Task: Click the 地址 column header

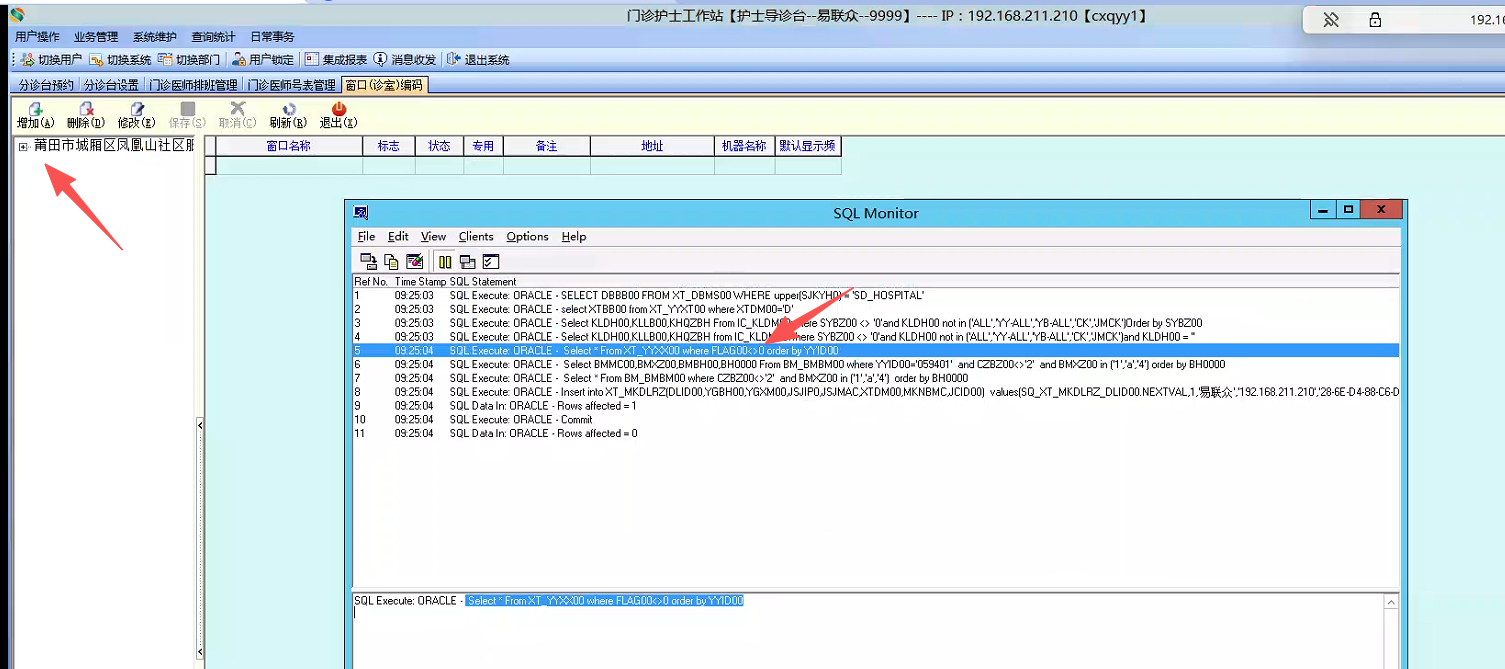Action: tap(653, 146)
